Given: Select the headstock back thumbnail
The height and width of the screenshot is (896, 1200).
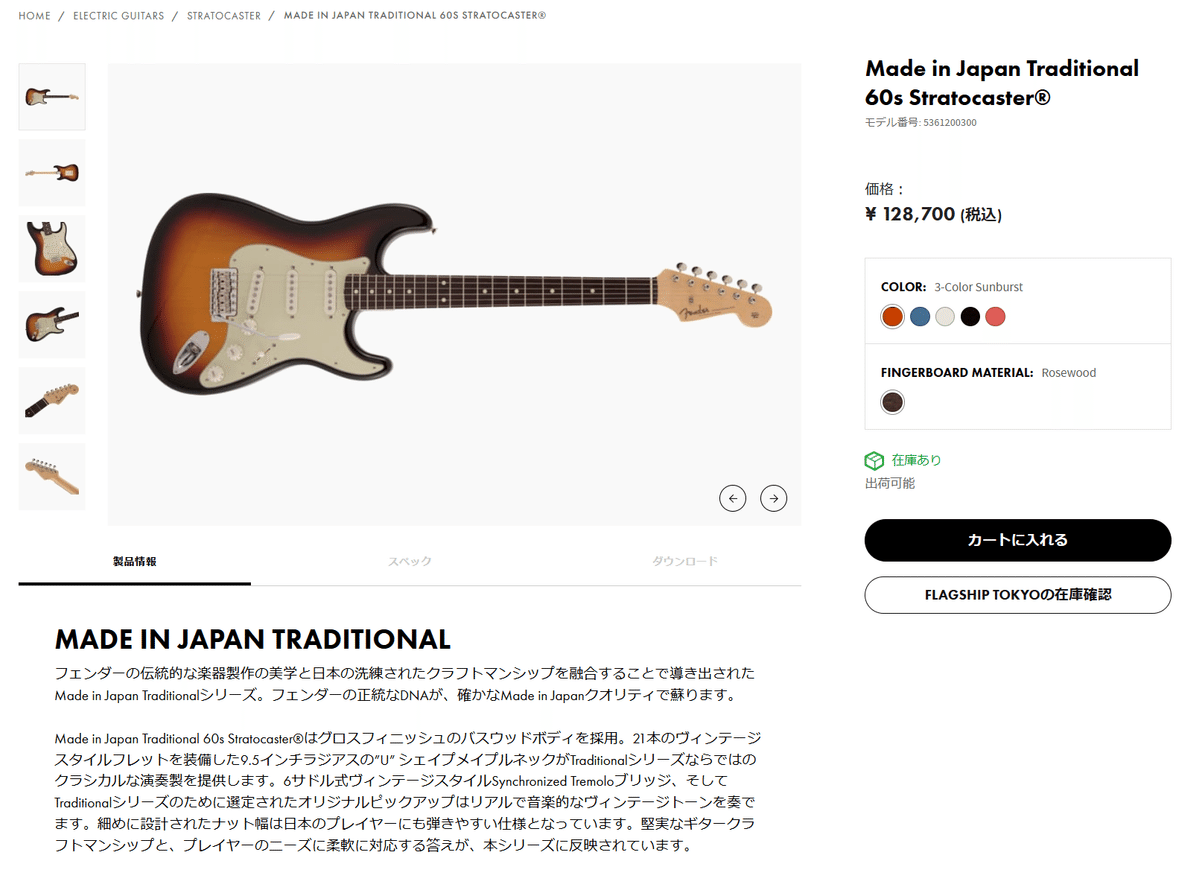Looking at the screenshot, I should pos(51,476).
